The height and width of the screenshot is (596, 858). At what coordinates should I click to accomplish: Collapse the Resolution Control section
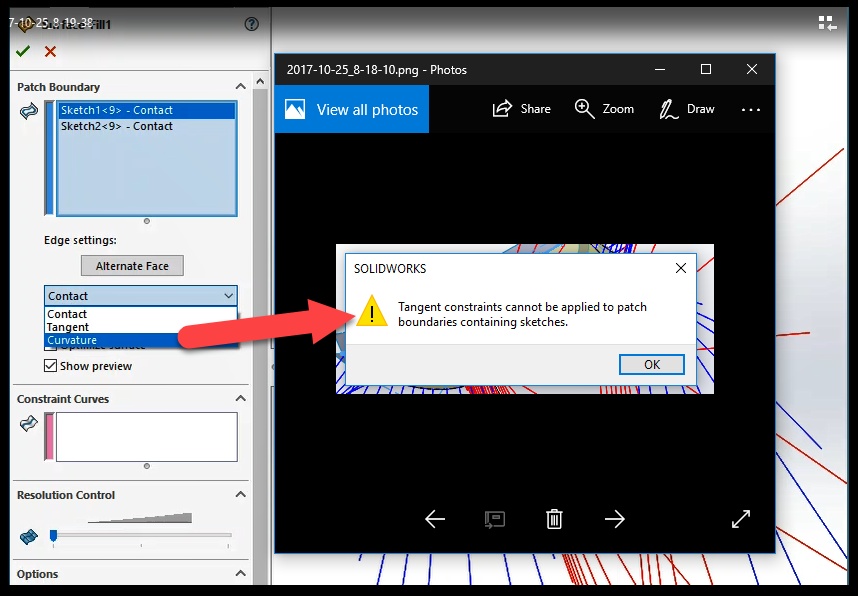point(240,494)
